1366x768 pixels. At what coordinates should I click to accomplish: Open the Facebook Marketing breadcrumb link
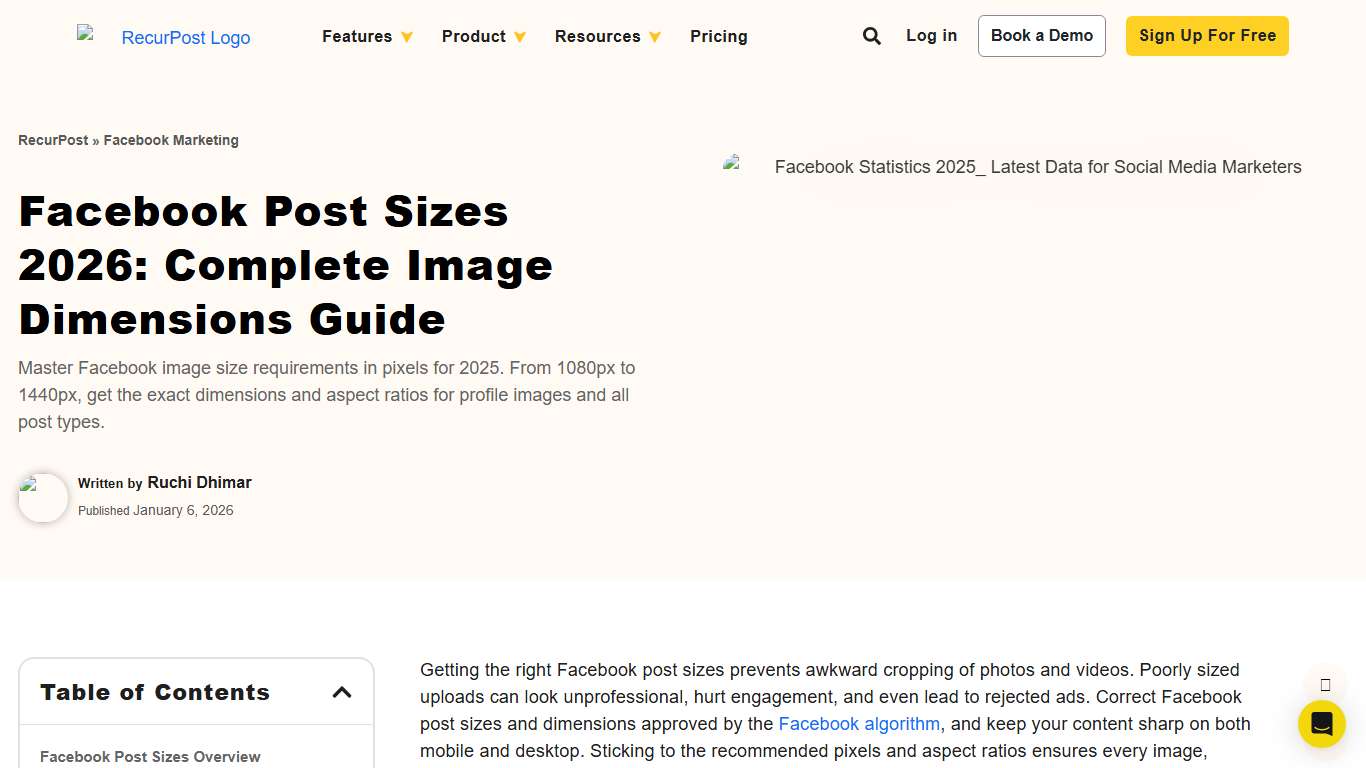171,140
